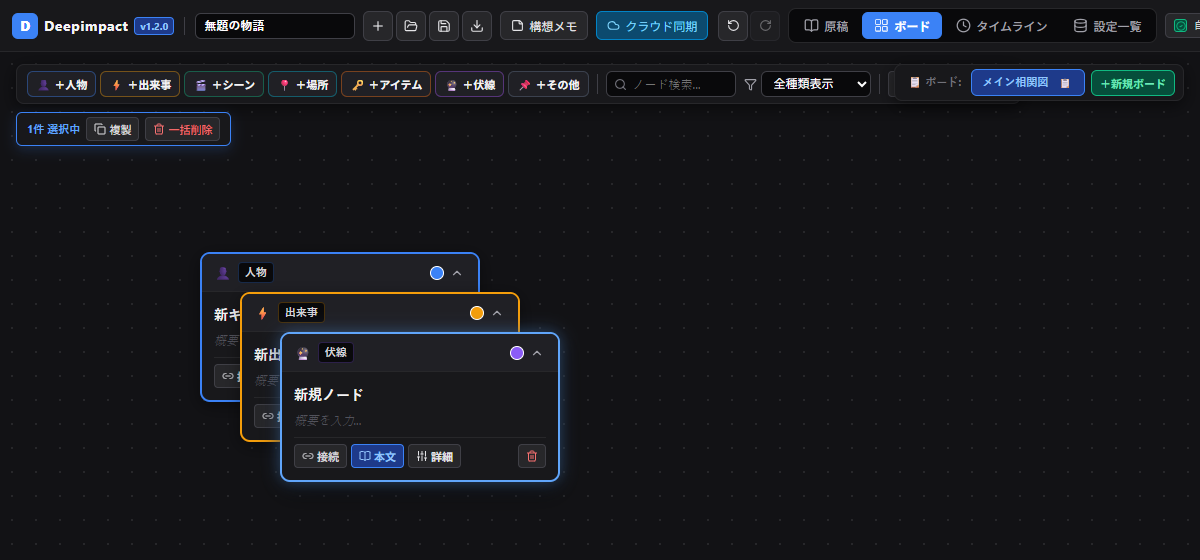Click the ノード検索 node search field
Screen dimensions: 1200x560
[x=671, y=85]
